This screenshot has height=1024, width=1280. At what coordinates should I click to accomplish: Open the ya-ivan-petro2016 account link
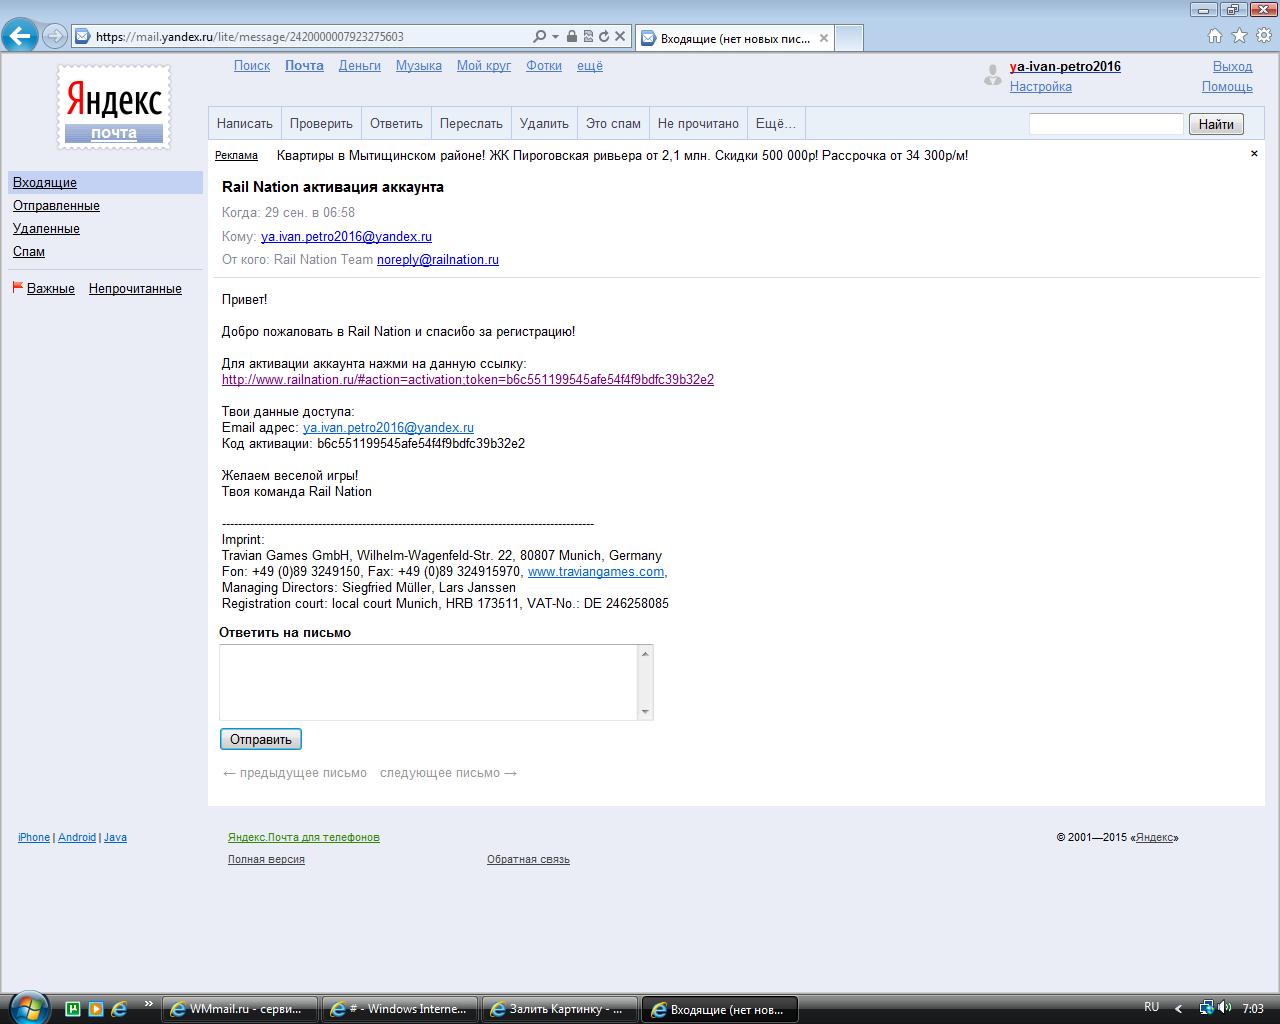click(1065, 67)
